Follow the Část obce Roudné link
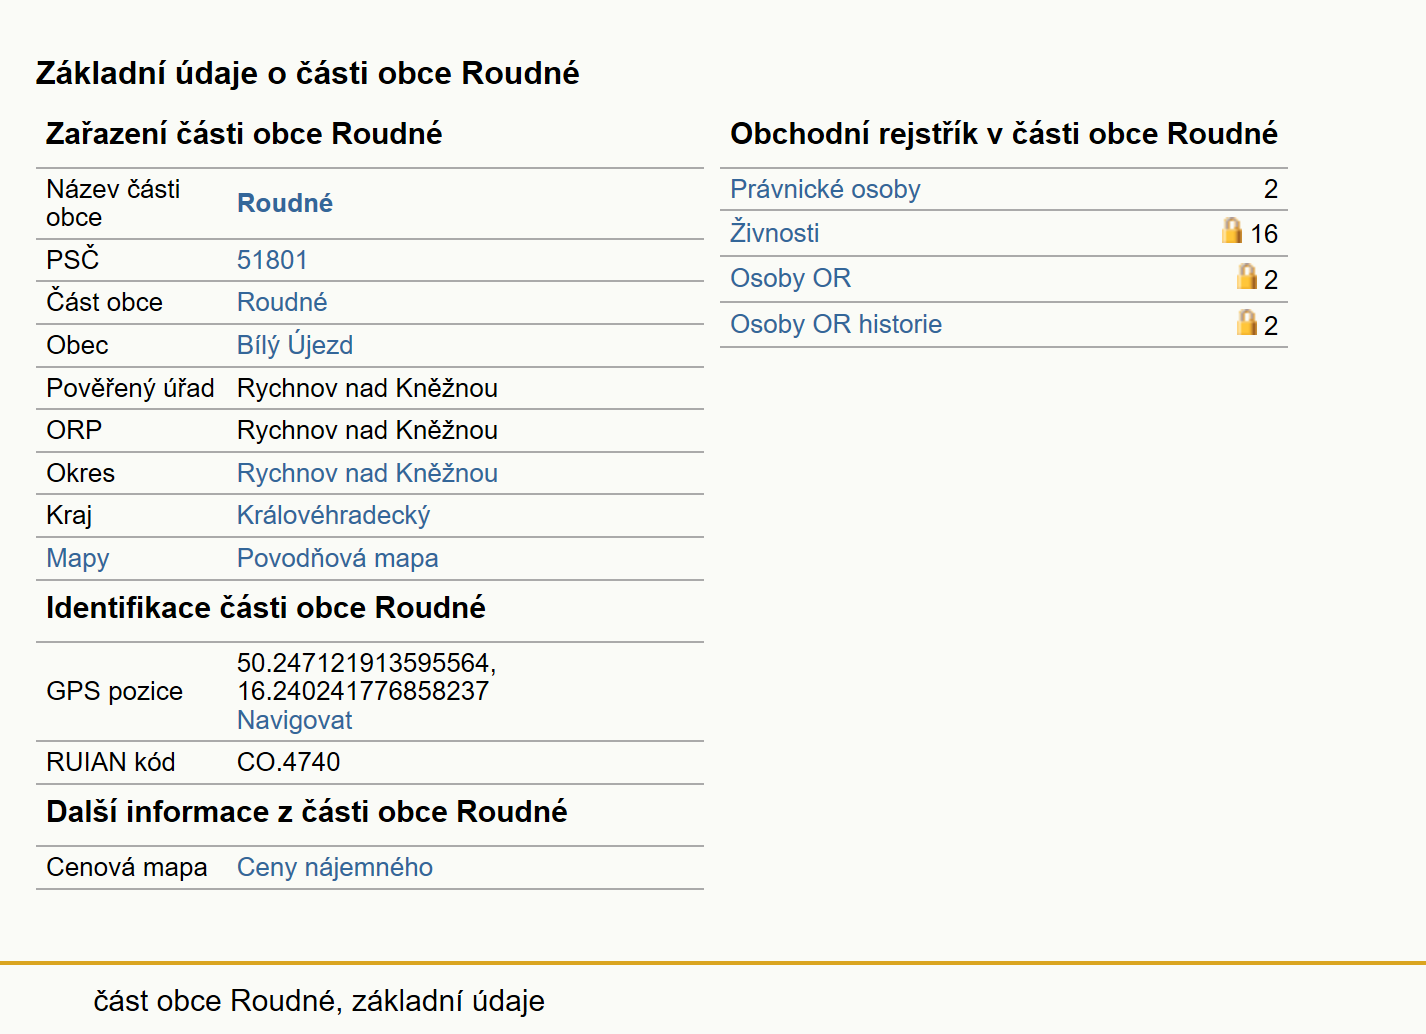This screenshot has height=1034, width=1426. click(x=282, y=302)
